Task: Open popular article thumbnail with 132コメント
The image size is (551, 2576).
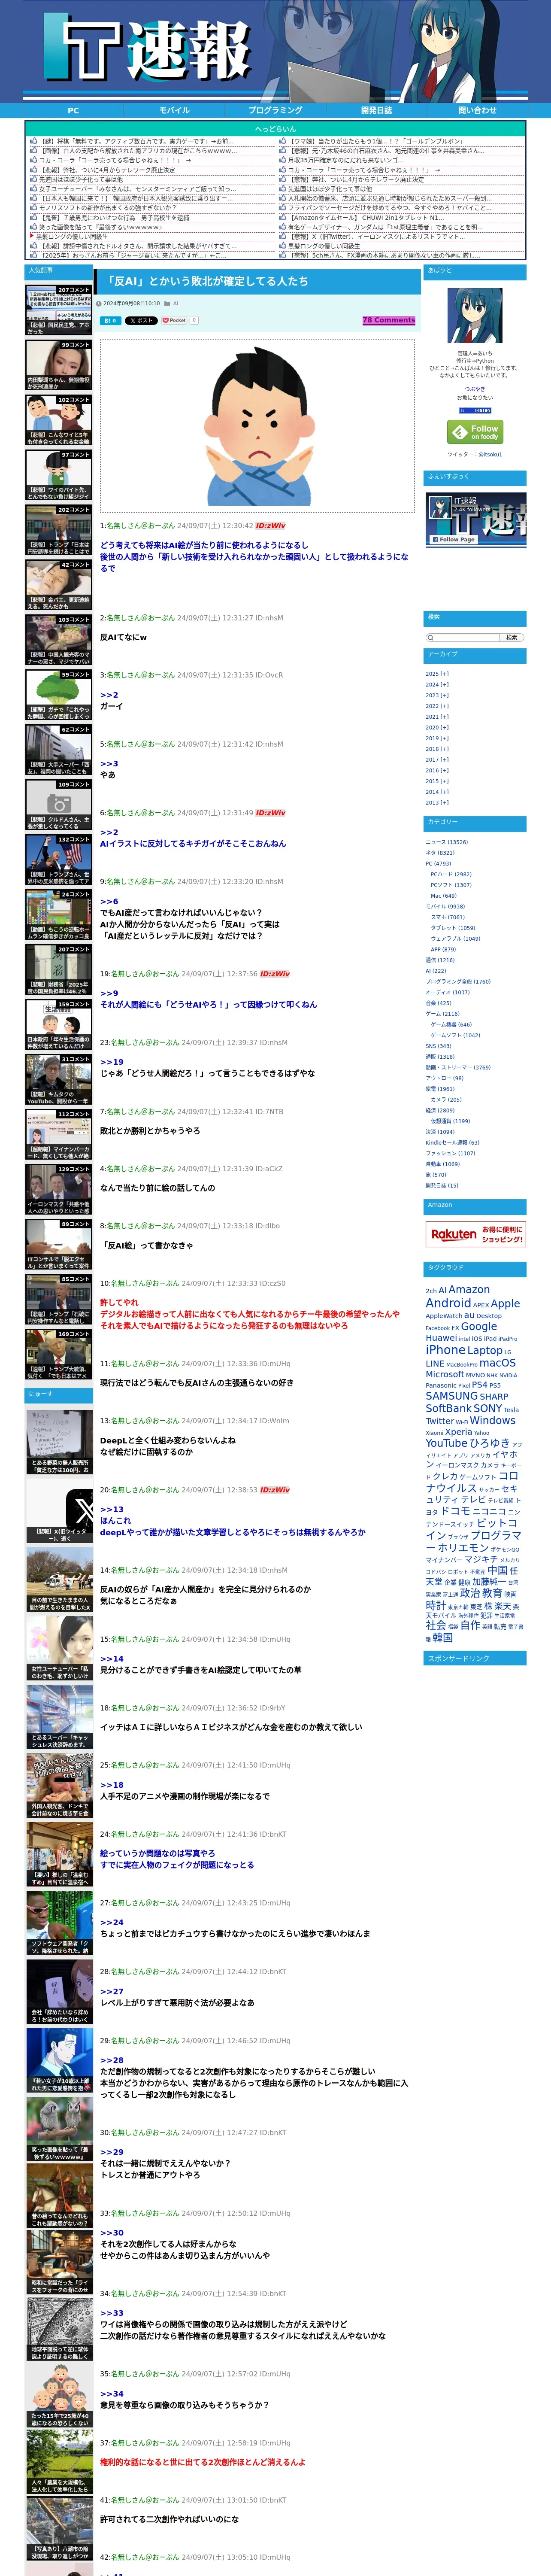Action: coord(59,860)
